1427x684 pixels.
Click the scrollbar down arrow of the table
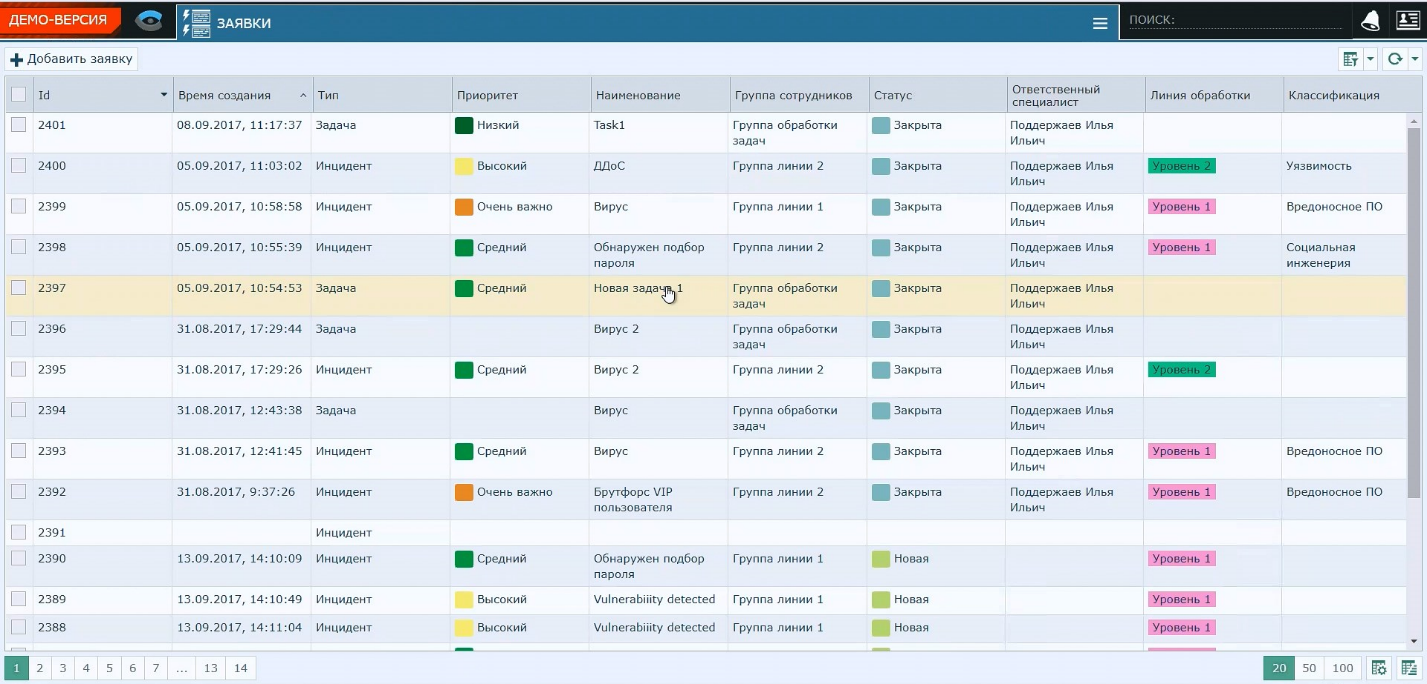(x=1413, y=641)
